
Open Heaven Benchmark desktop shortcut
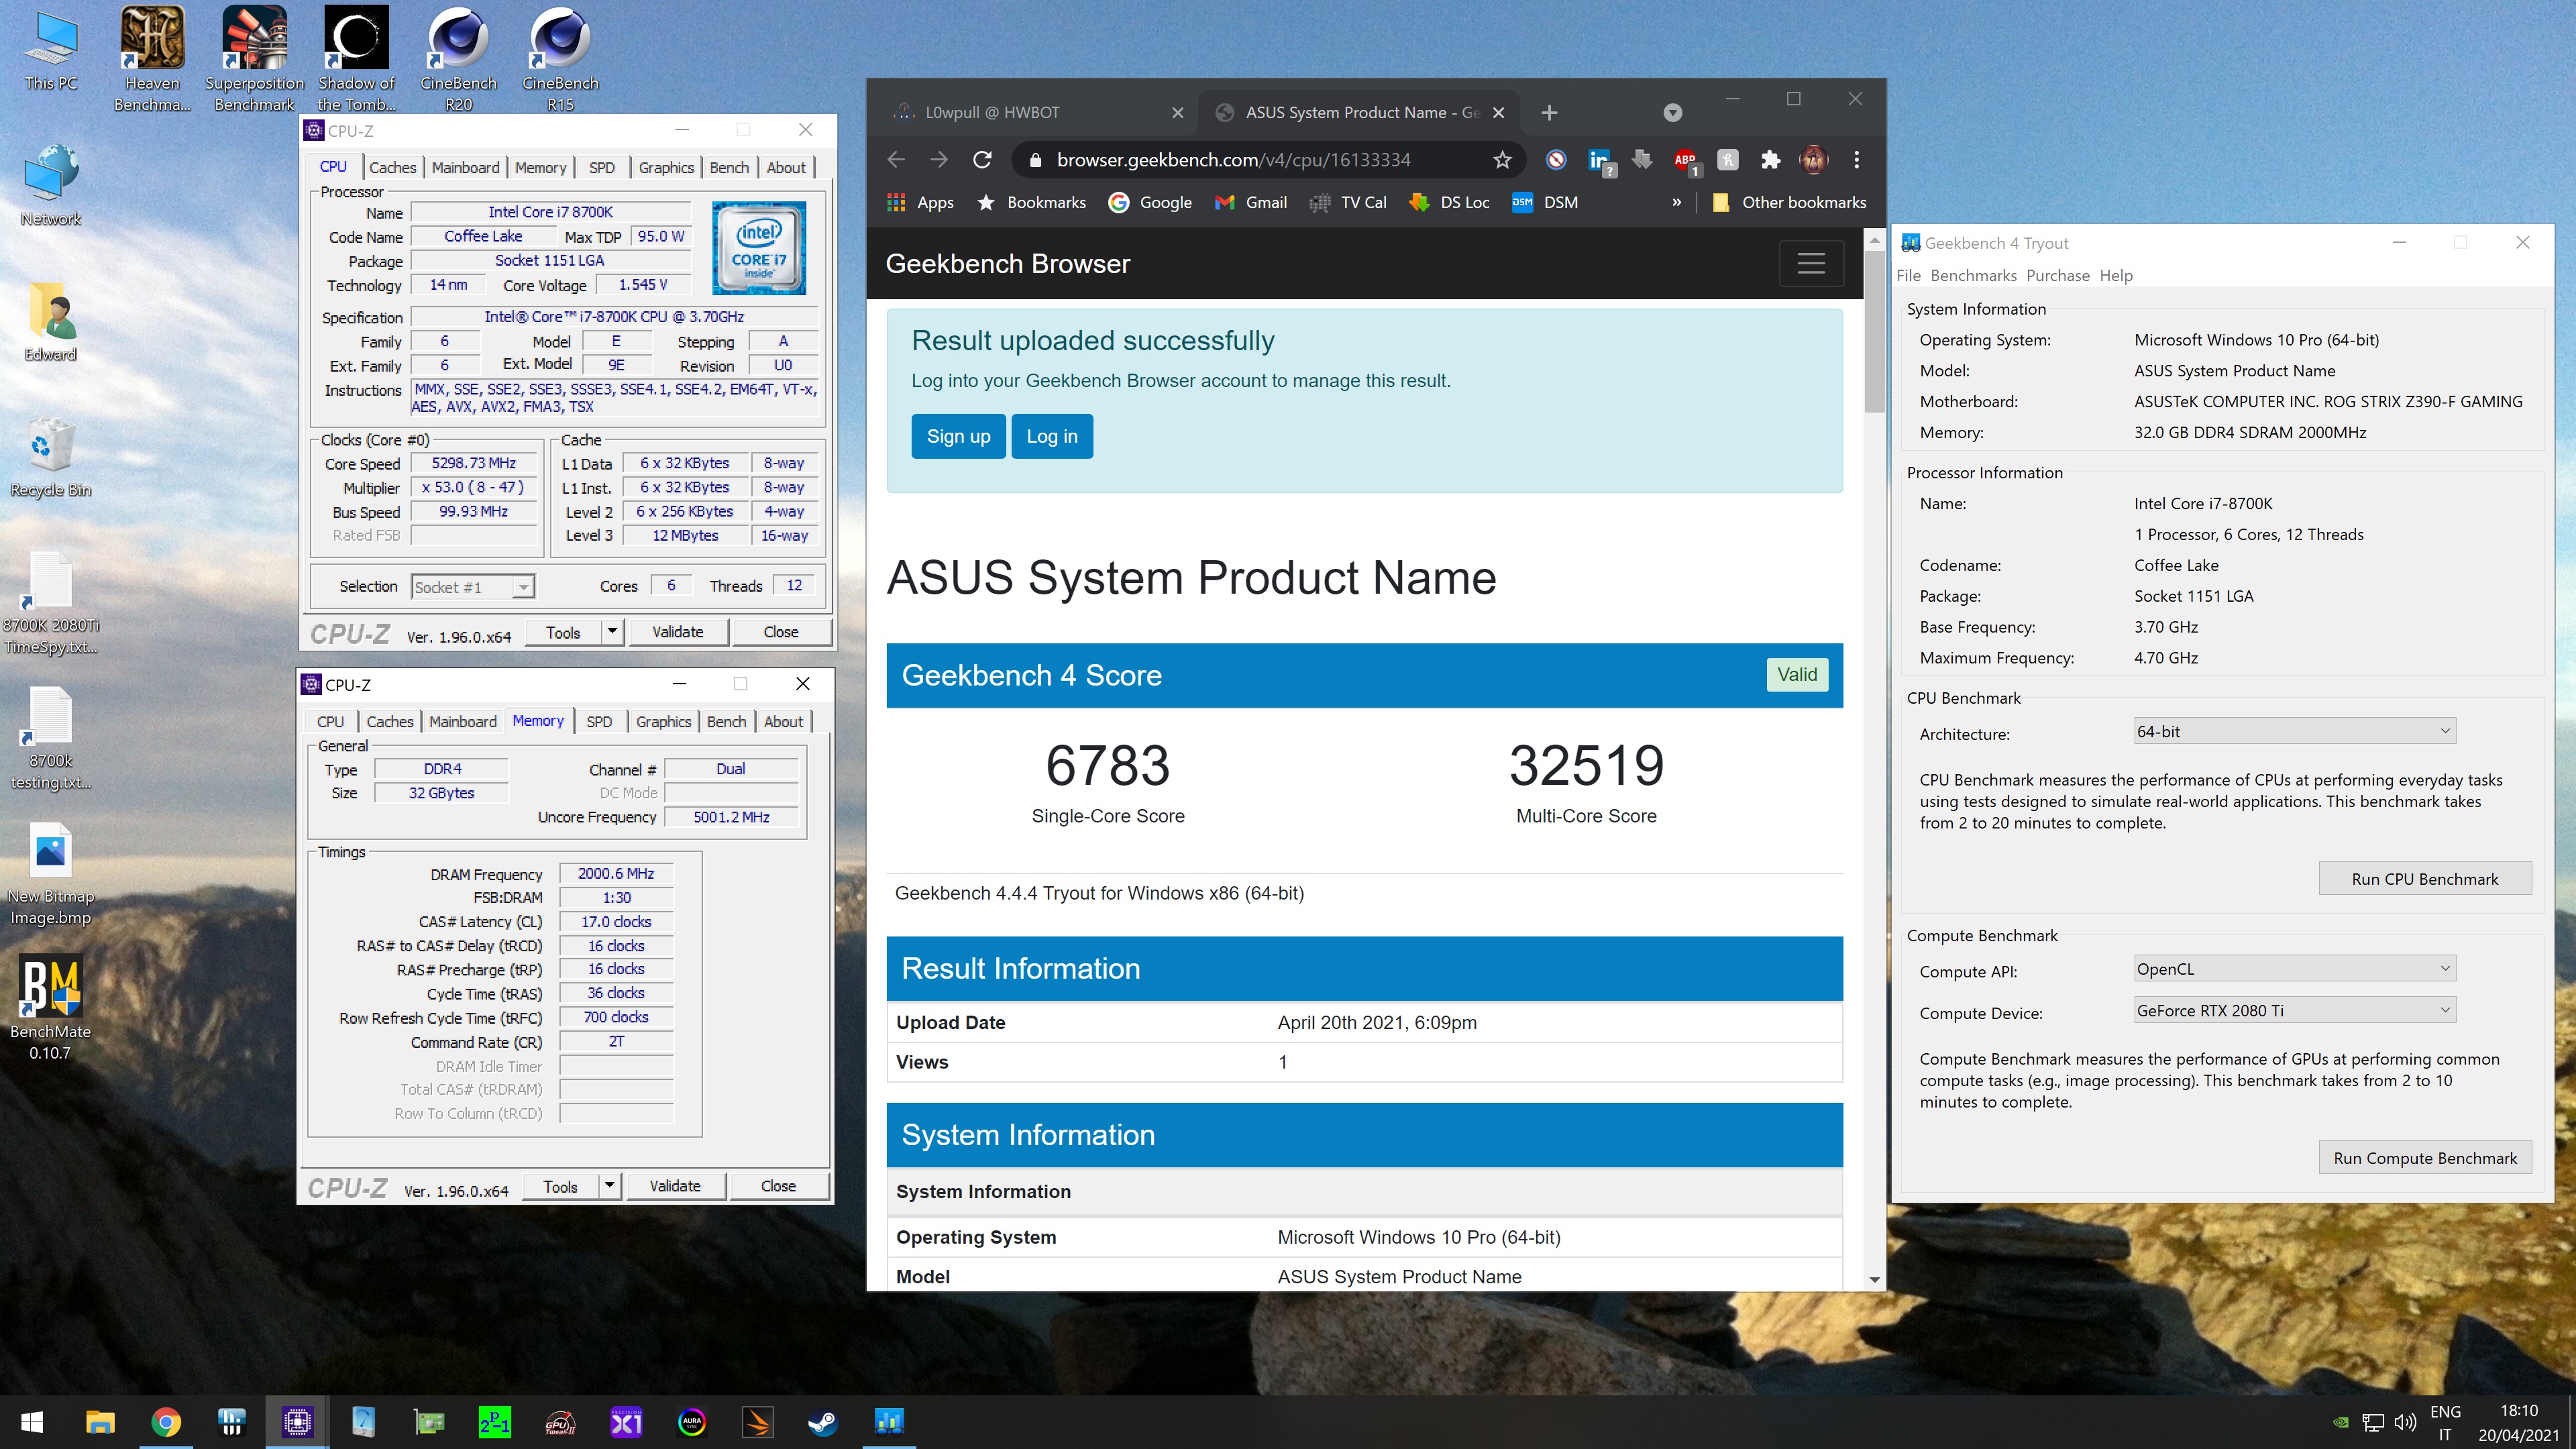(152, 58)
